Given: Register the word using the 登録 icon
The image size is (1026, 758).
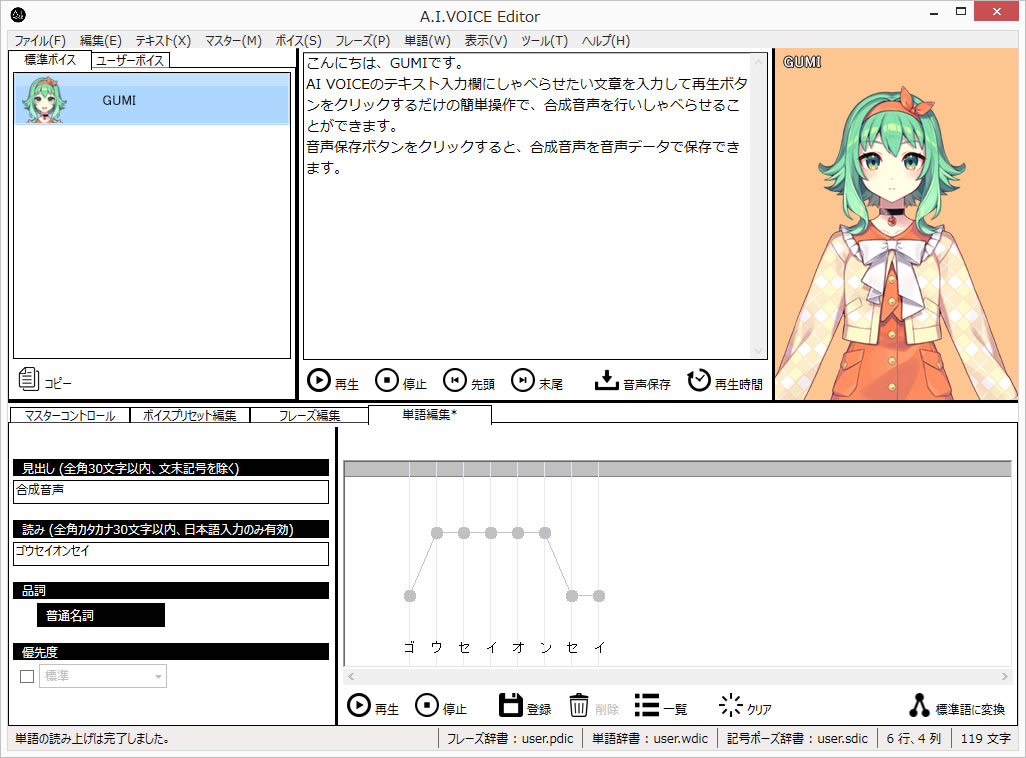Looking at the screenshot, I should pos(511,706).
